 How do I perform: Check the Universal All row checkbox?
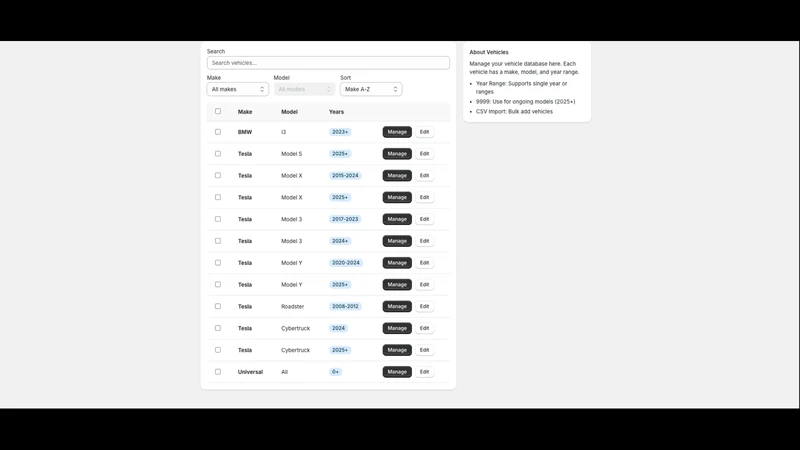218,372
